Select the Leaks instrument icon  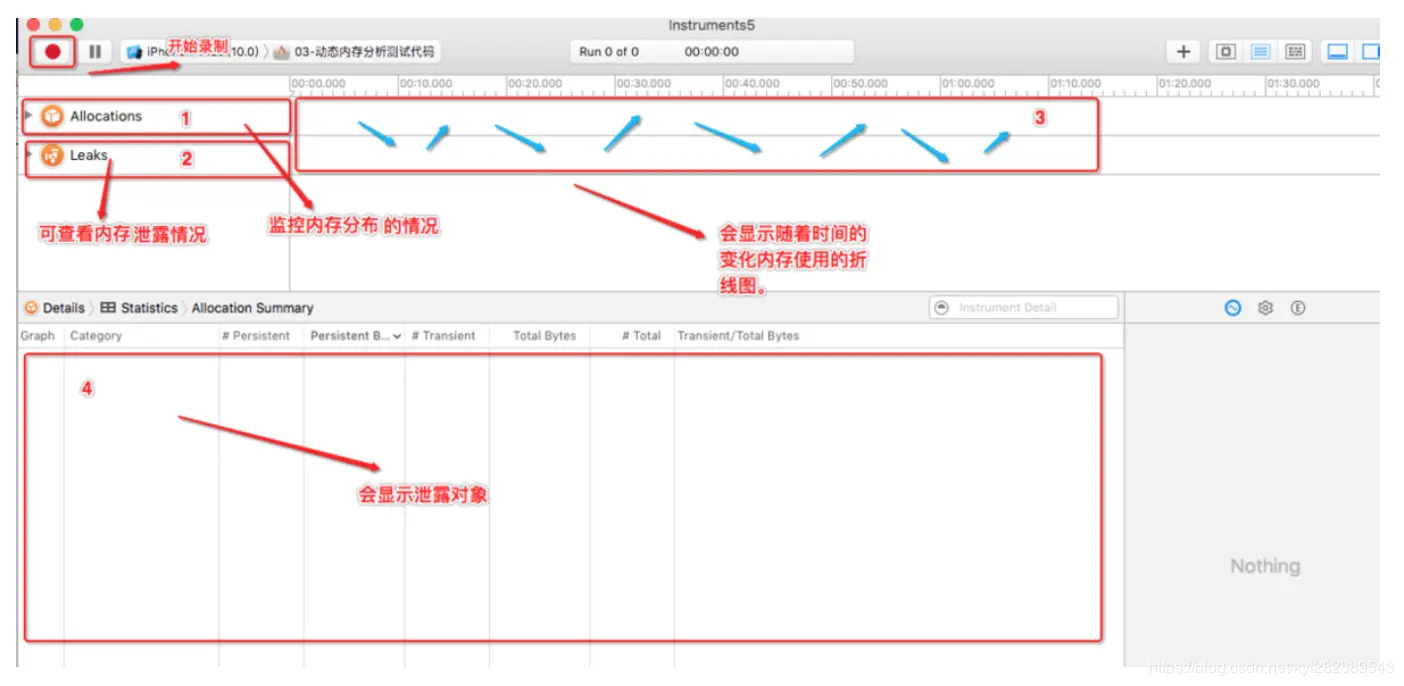coord(52,155)
